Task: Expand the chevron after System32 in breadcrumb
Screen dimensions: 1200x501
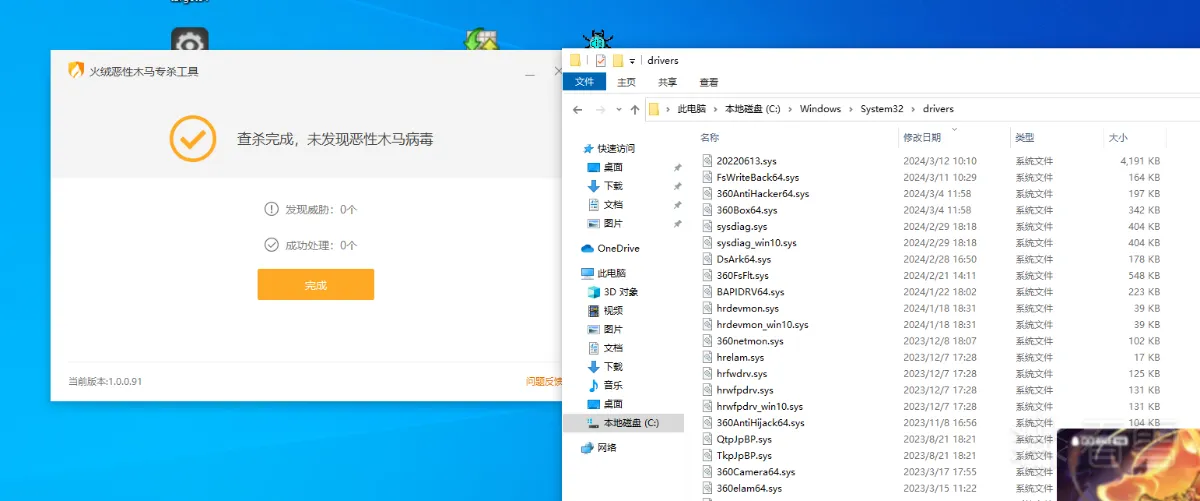Action: pyautogui.click(x=913, y=109)
